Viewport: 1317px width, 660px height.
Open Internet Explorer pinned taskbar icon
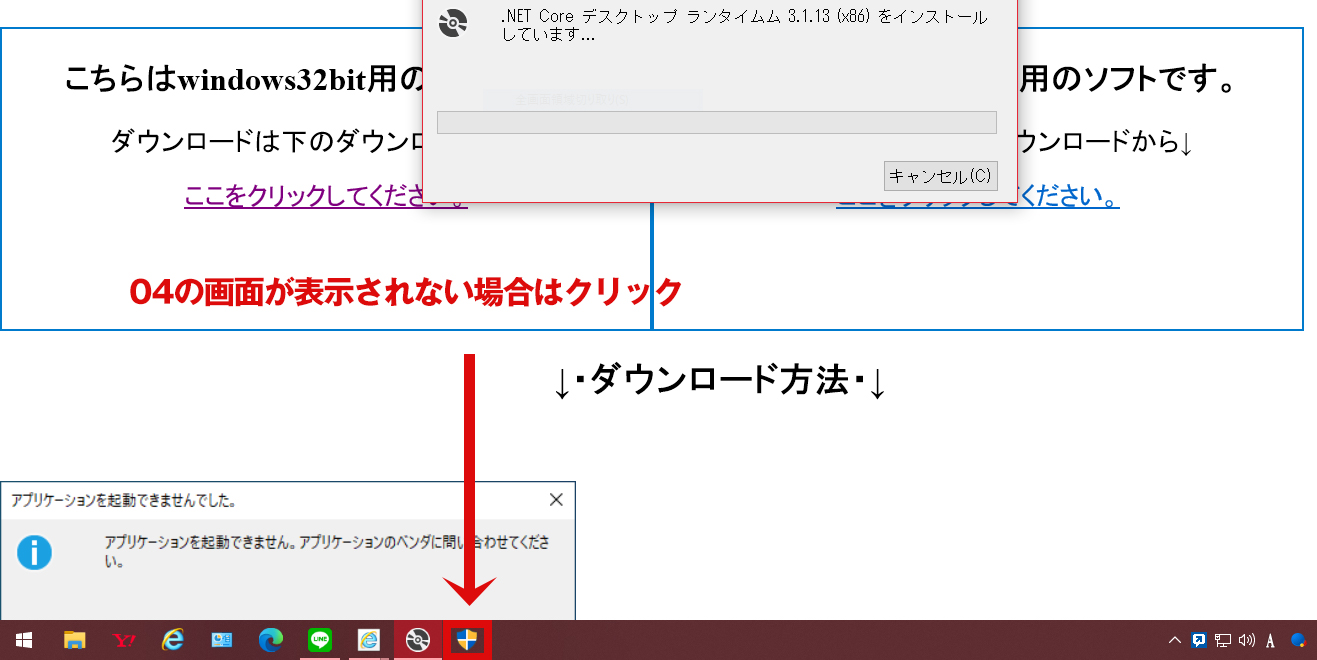coord(173,640)
